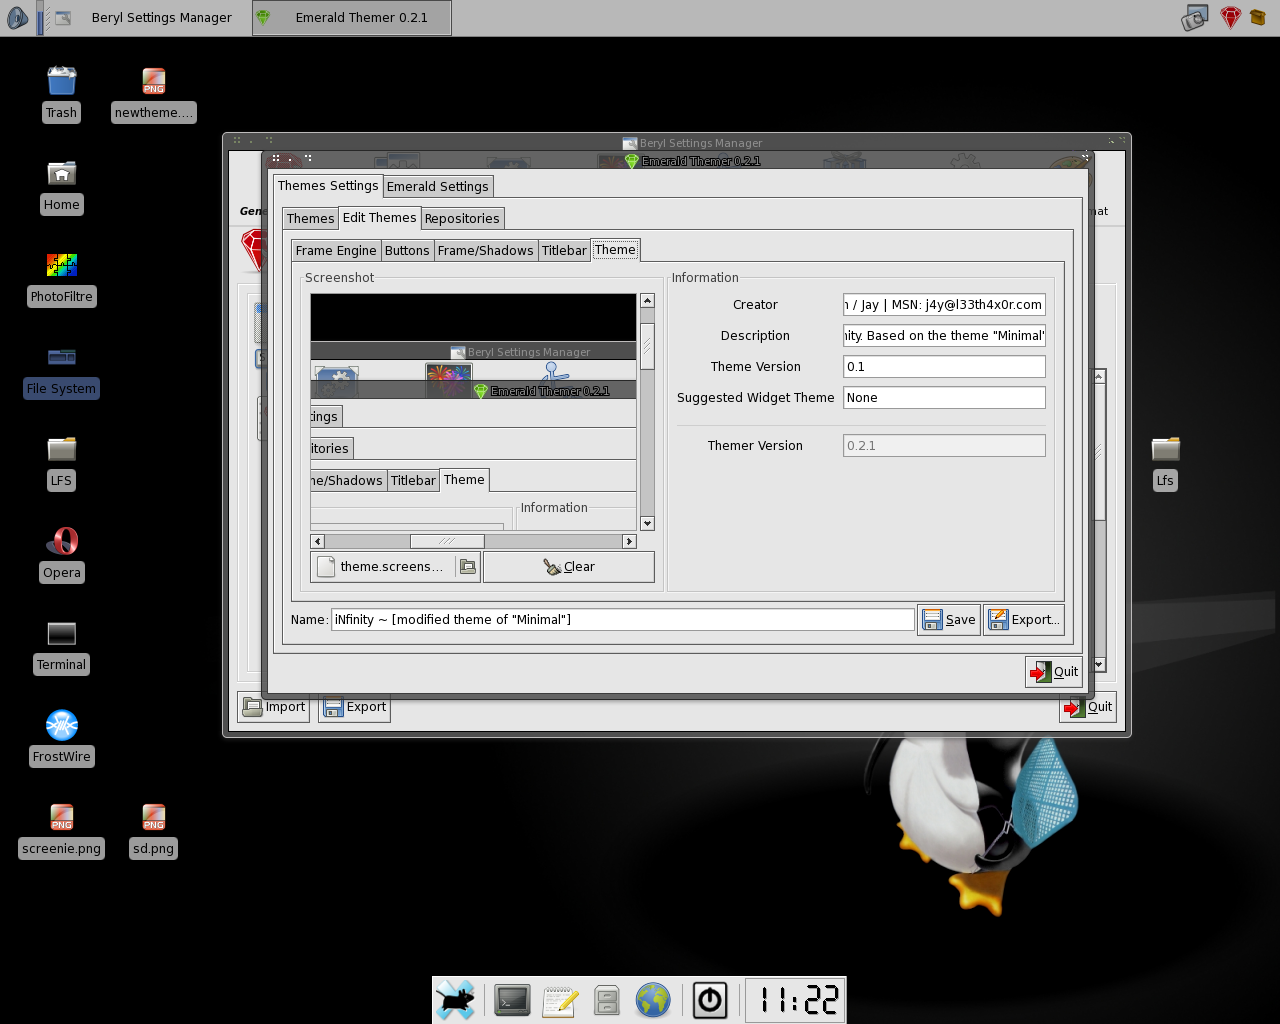Click the screenshot preview's up scroll arrow

(647, 301)
